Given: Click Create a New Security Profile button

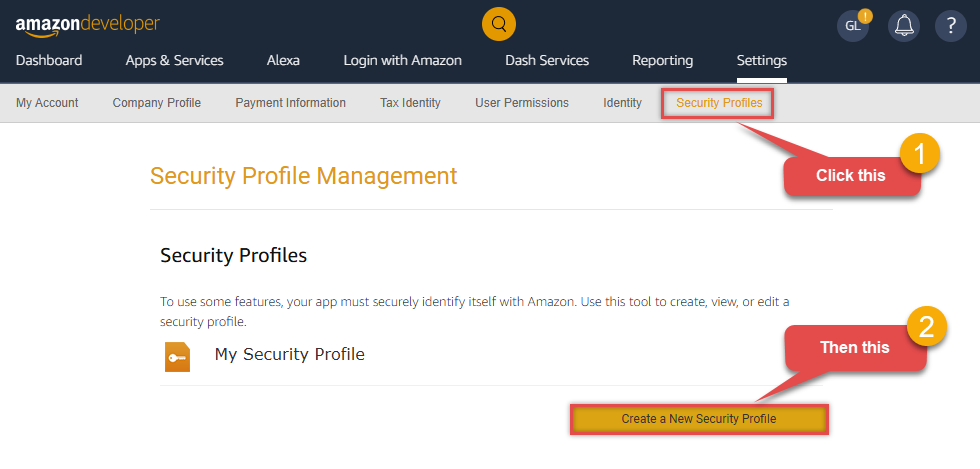Looking at the screenshot, I should [x=699, y=419].
